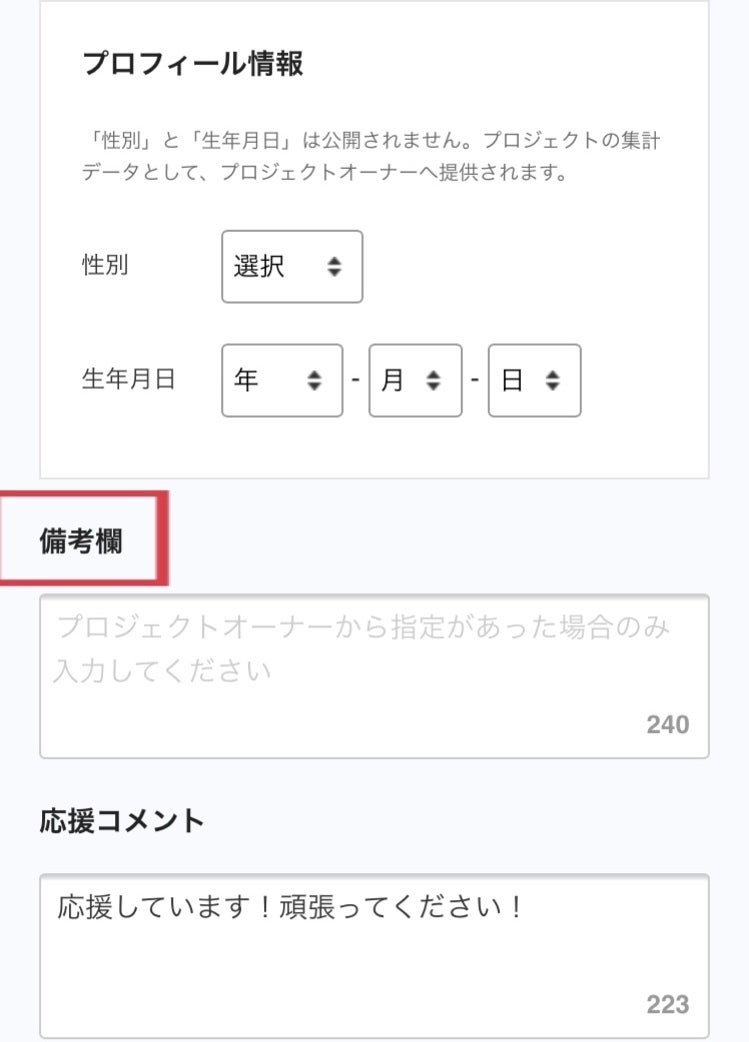The image size is (749, 1042).
Task: Click the arrow icon in the 月 selector
Action: click(434, 381)
